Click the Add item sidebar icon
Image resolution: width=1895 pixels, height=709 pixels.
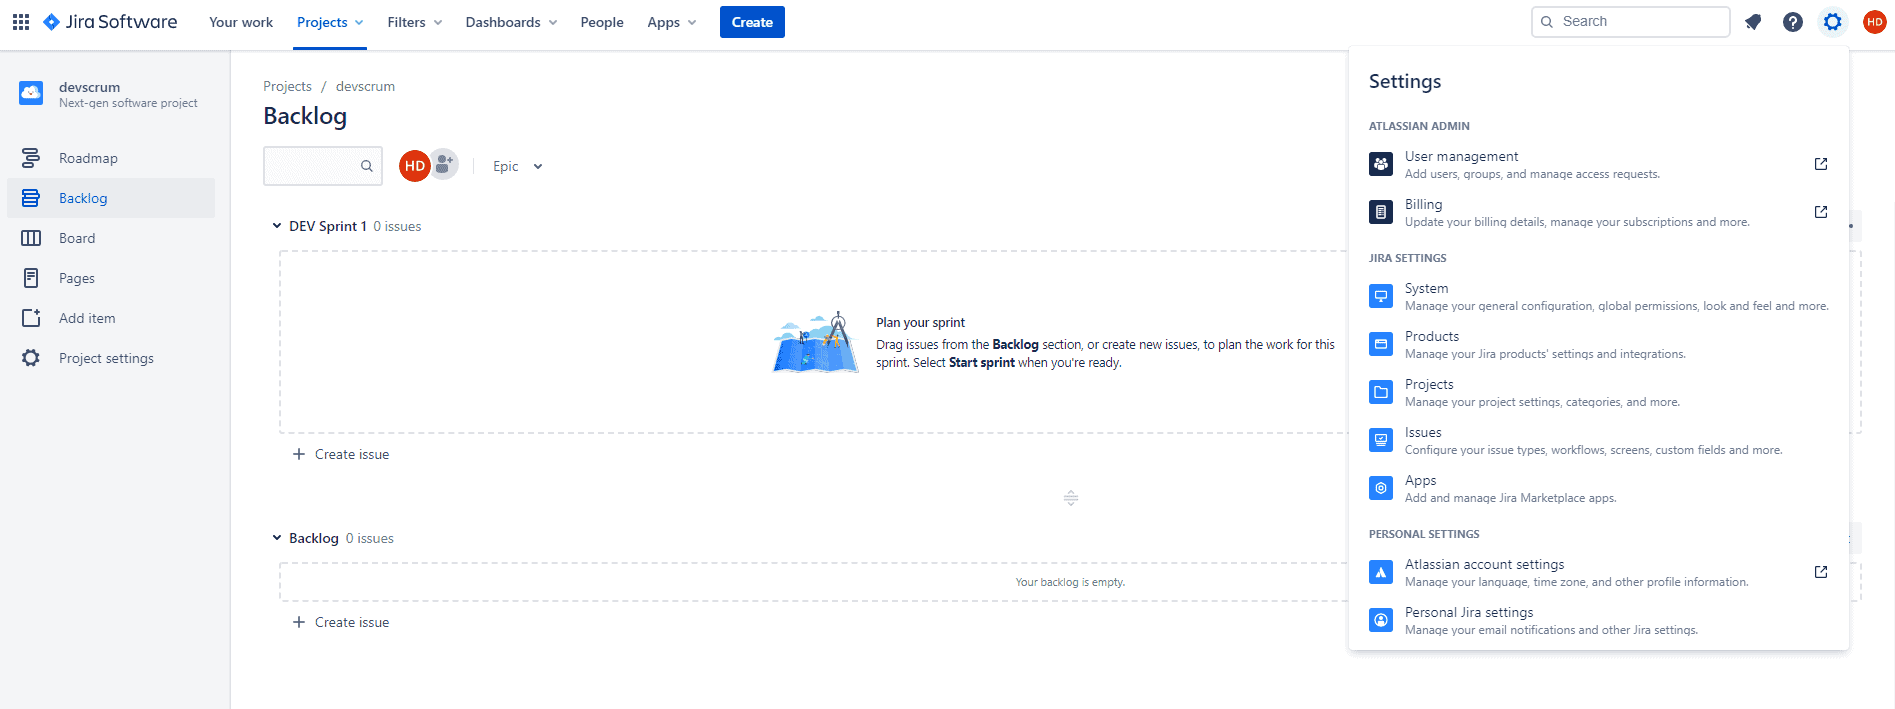click(31, 318)
